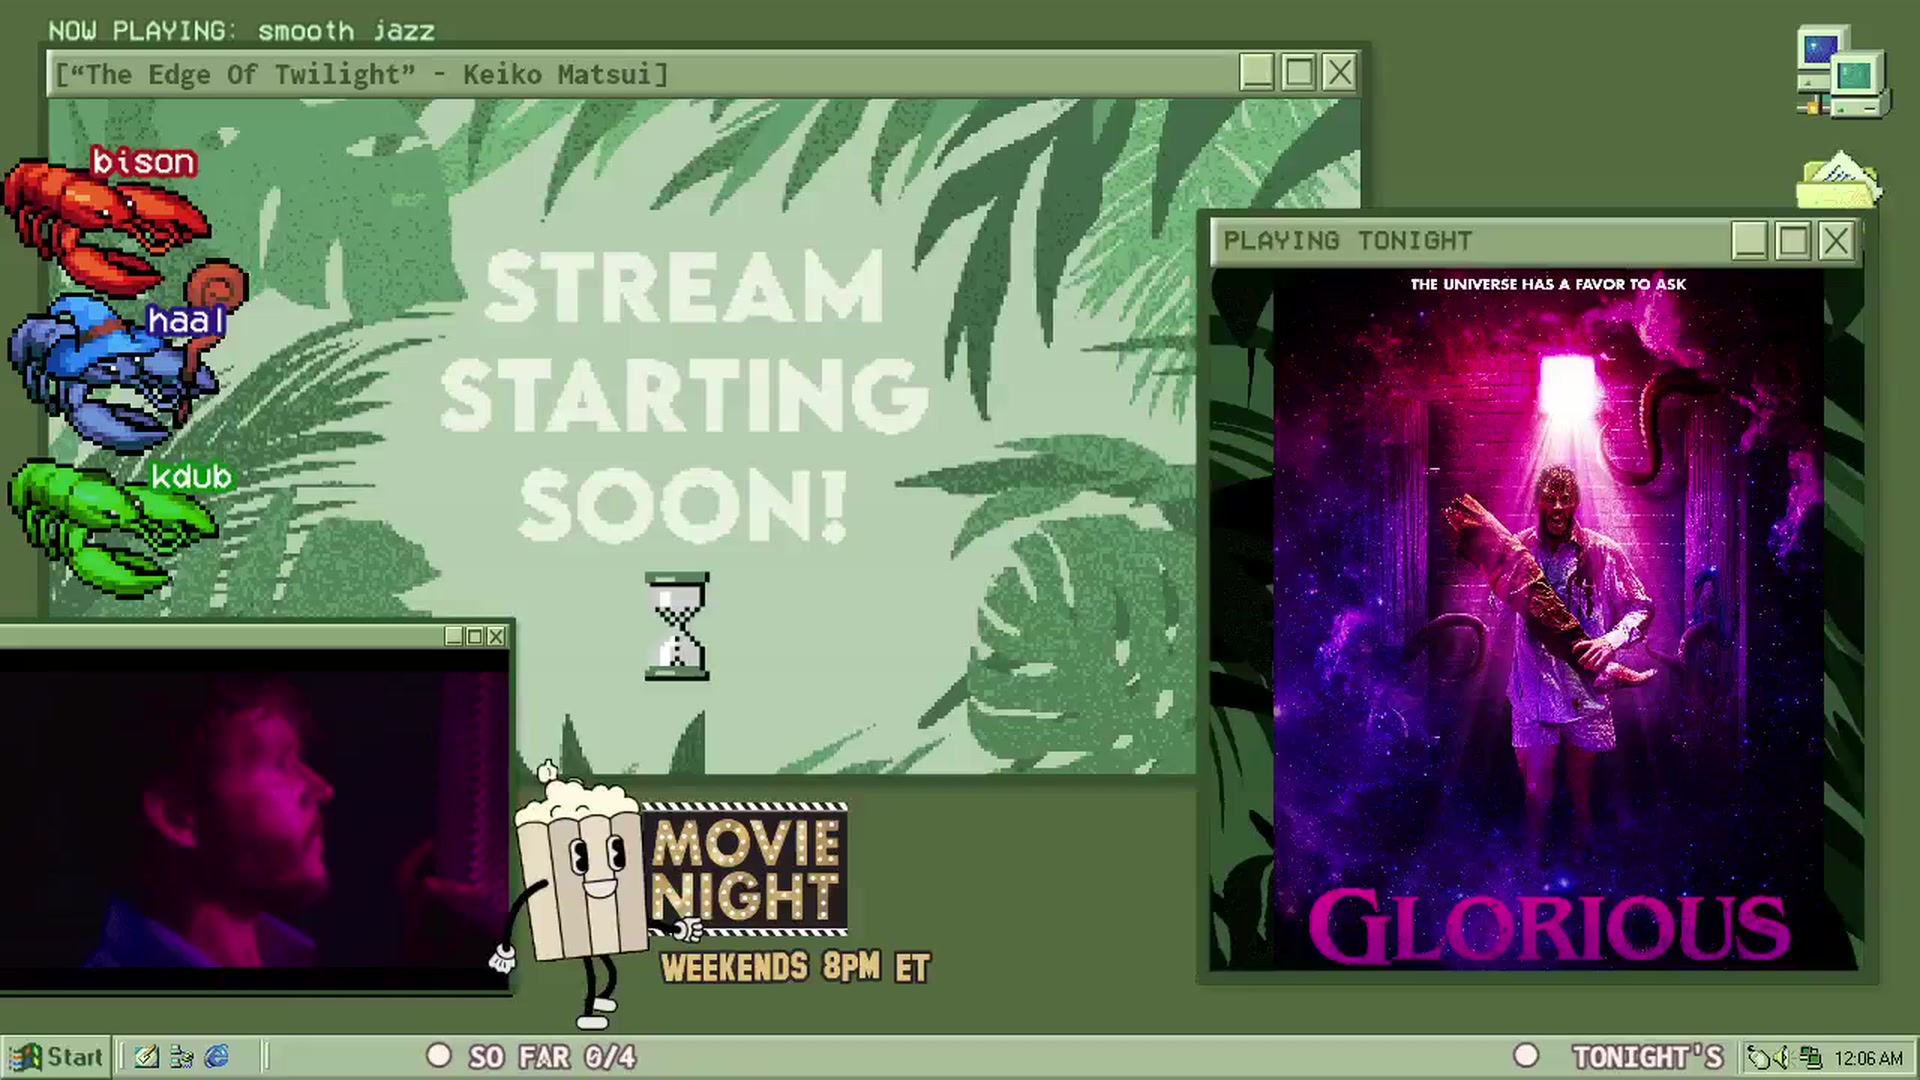
Task: Click the kdub name label
Action: pos(191,477)
